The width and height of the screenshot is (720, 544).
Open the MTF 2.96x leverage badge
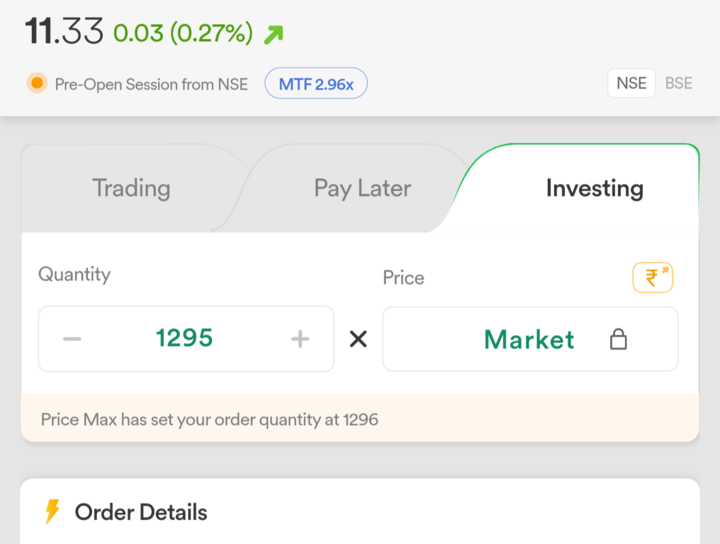point(316,84)
